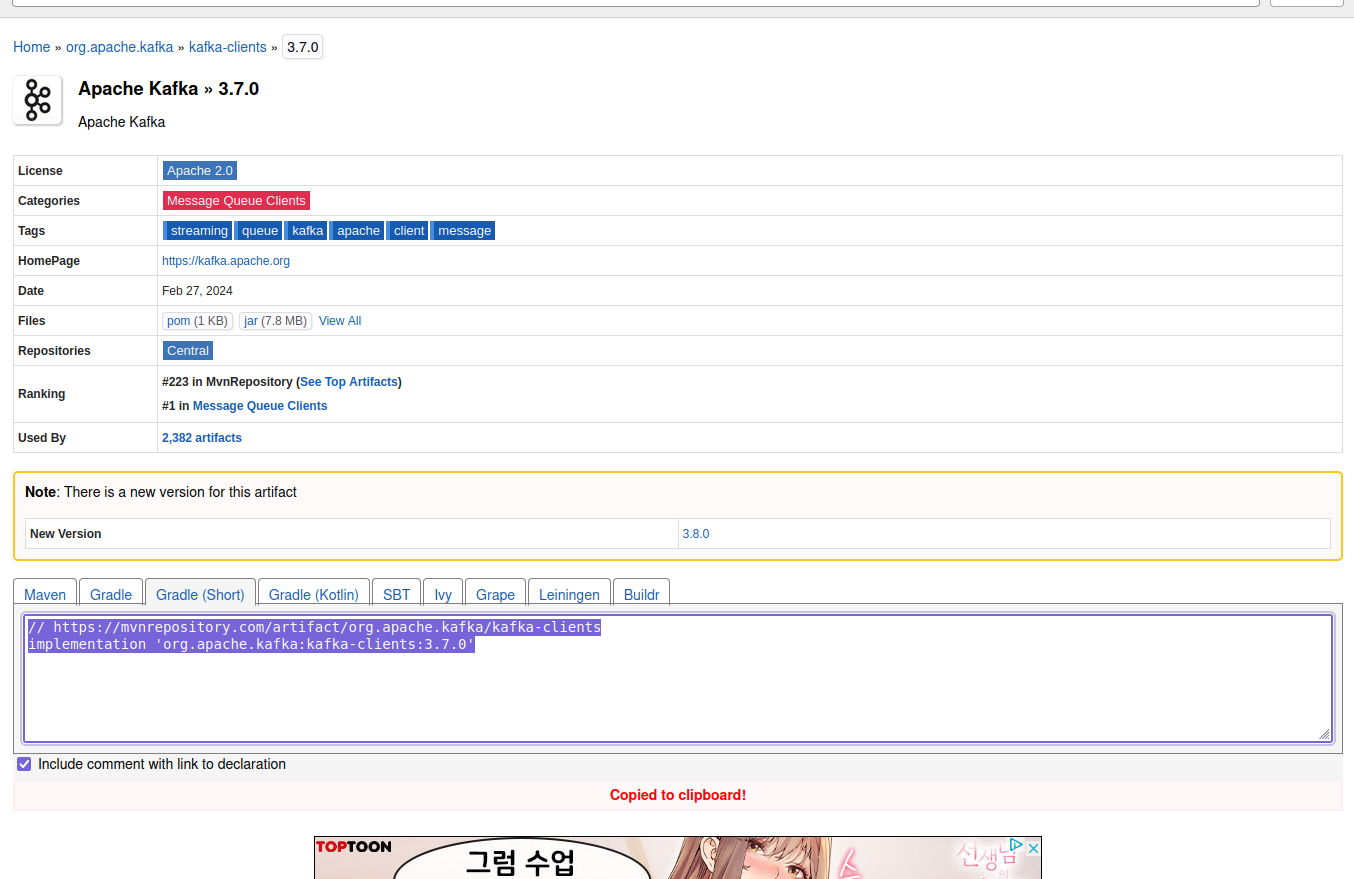Download the jar (7.8 MB) file
The width and height of the screenshot is (1354, 879).
(275, 321)
